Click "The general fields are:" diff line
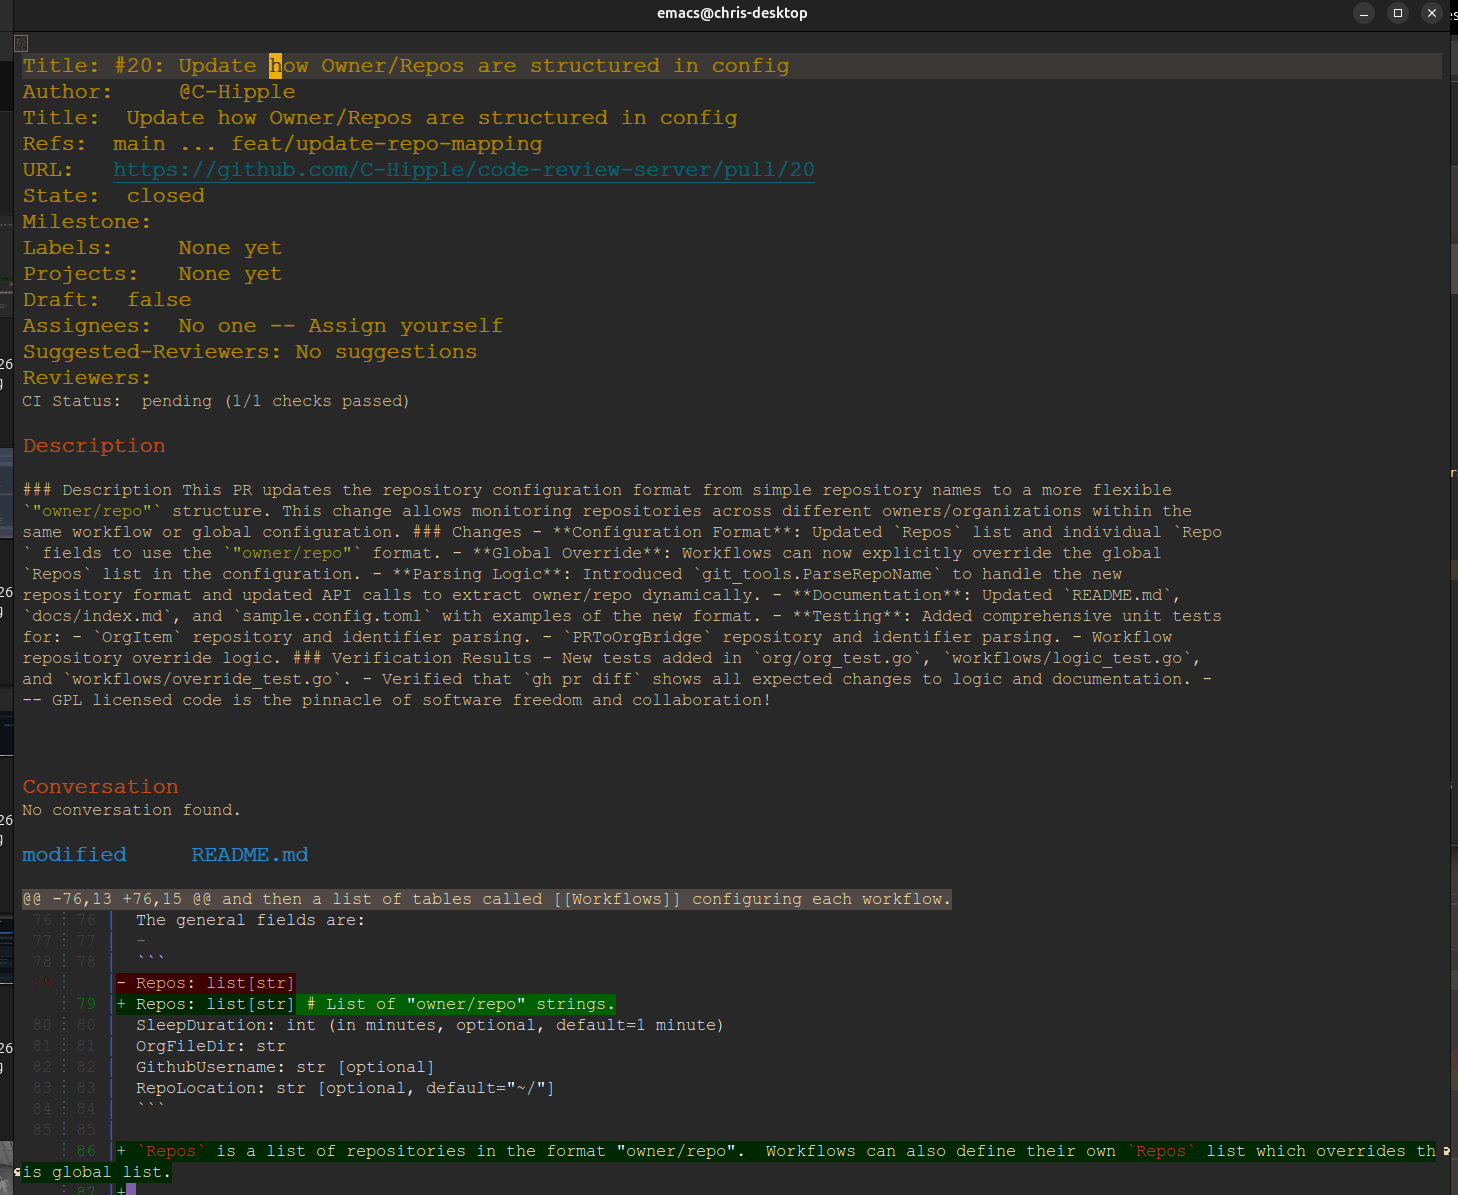1458x1195 pixels. (250, 920)
